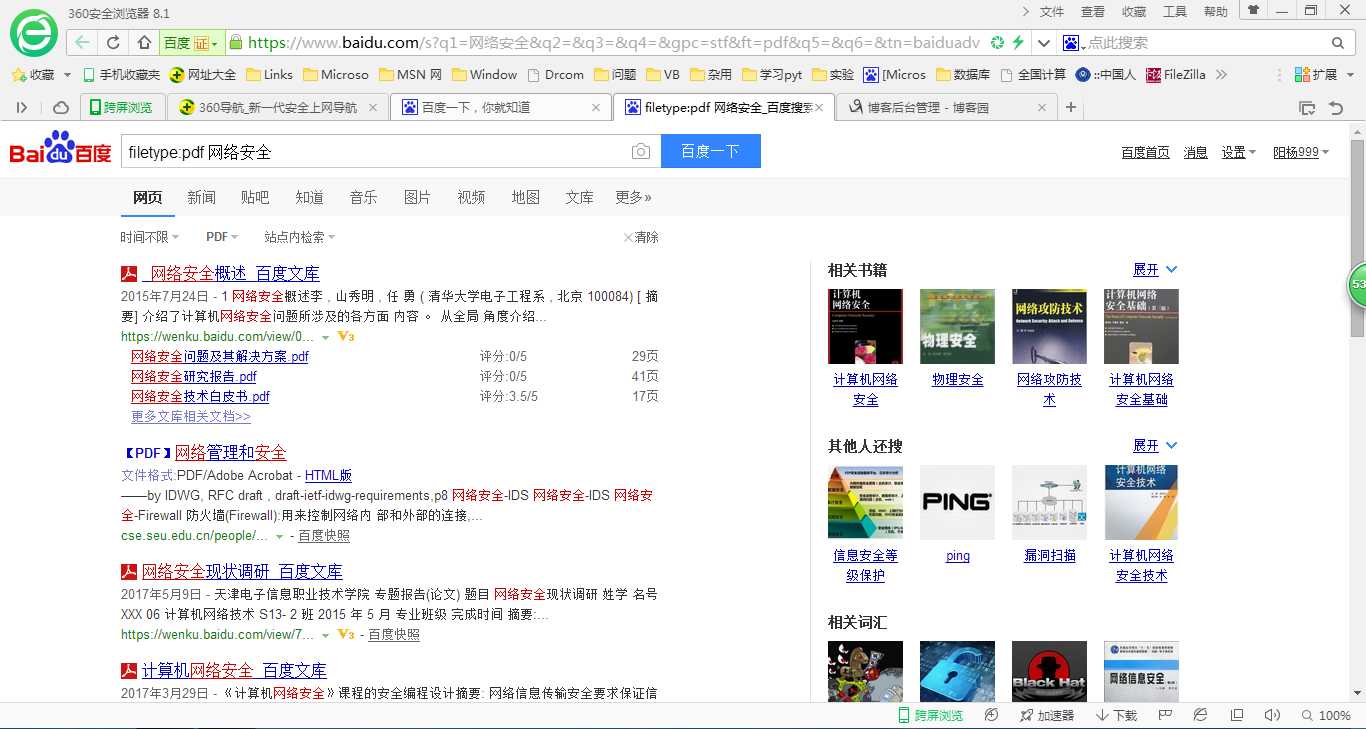Open 网络安全技术白皮书.pdf link
Image resolution: width=1366 pixels, height=729 pixels.
[200, 396]
